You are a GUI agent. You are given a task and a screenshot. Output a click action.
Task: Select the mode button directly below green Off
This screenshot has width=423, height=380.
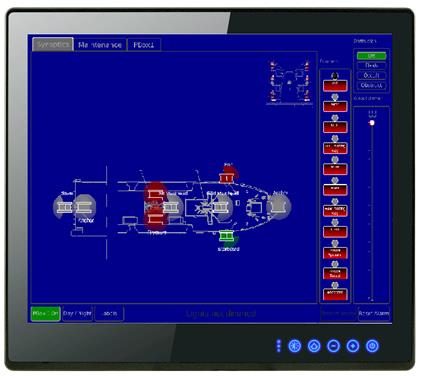(371, 65)
